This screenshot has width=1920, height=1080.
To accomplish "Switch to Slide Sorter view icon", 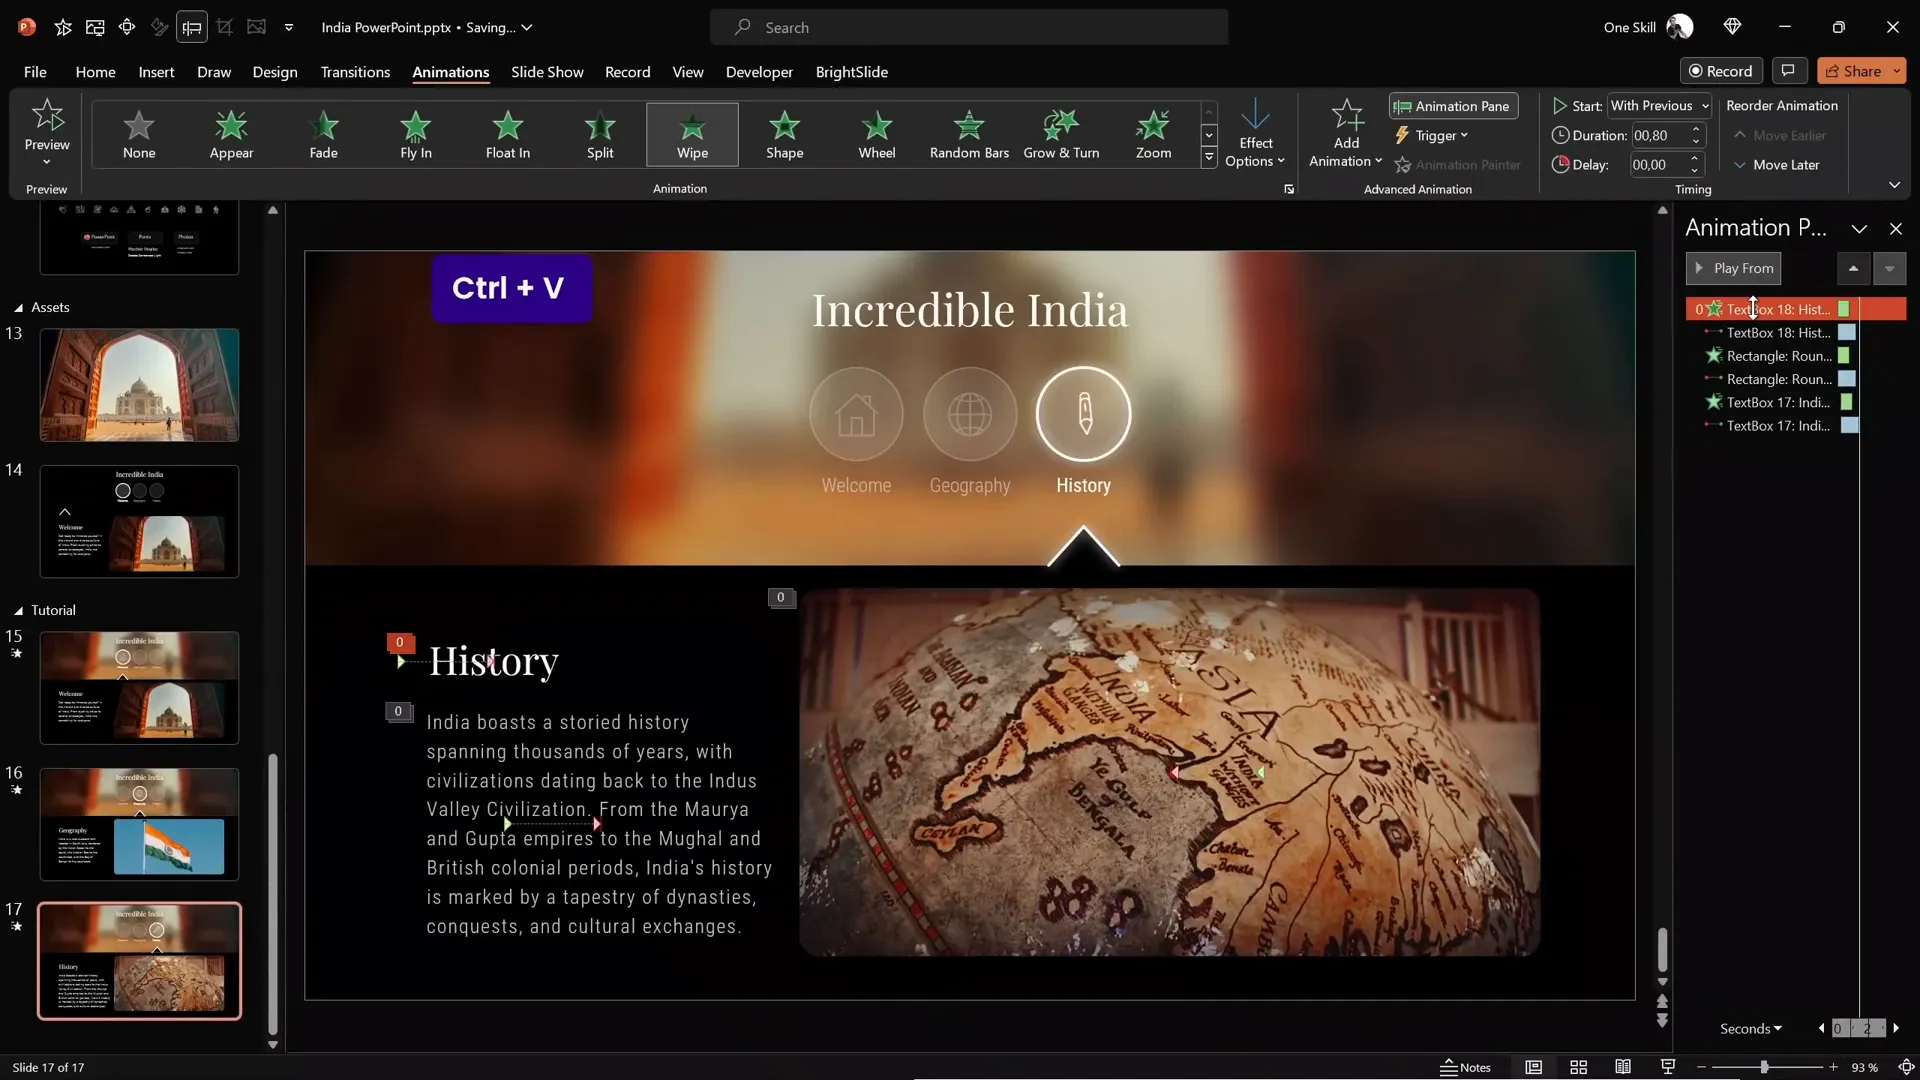I will tap(1578, 1067).
